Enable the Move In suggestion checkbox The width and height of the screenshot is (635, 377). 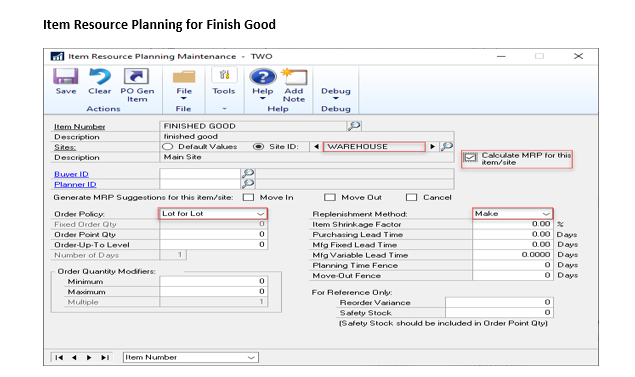click(x=248, y=197)
